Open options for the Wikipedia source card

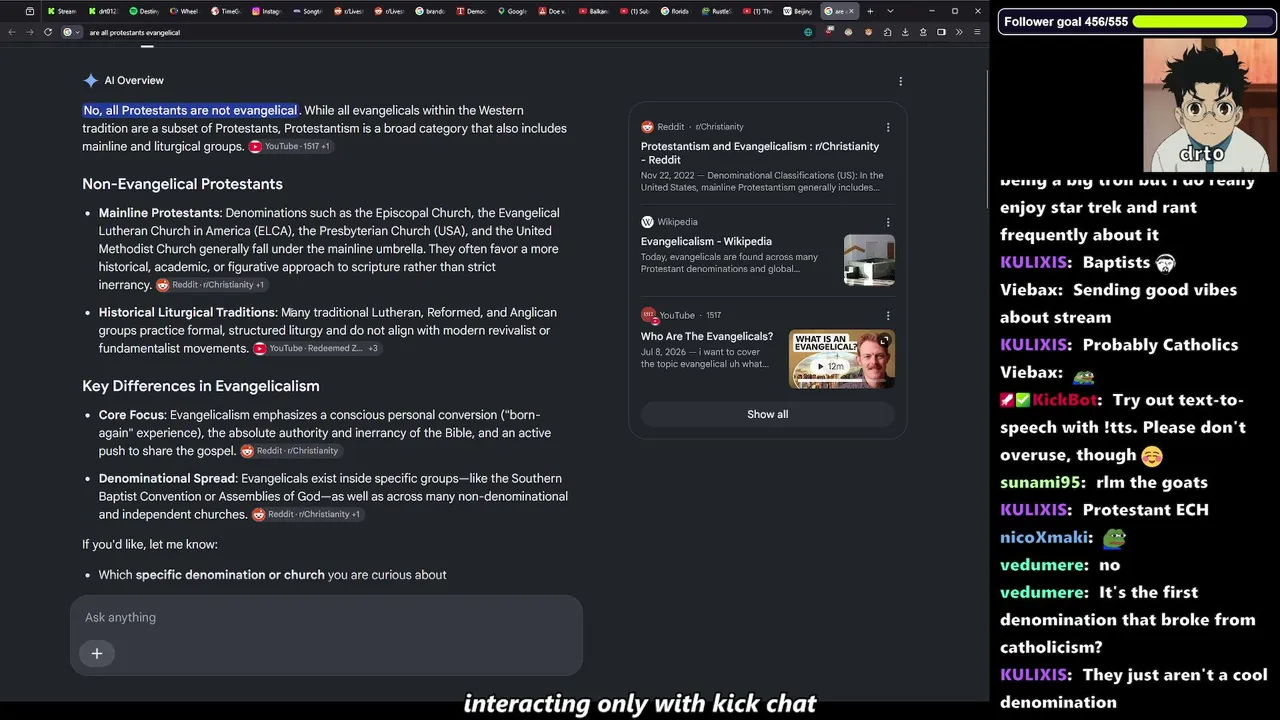click(x=887, y=222)
